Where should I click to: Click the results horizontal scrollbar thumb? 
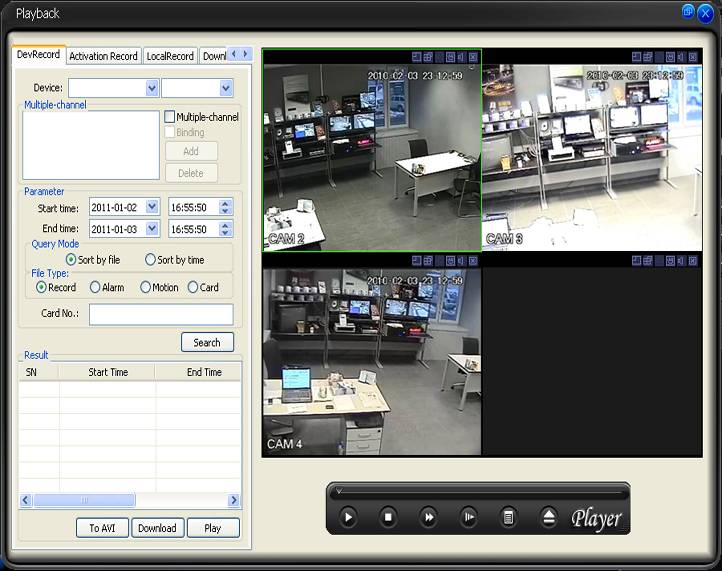85,500
